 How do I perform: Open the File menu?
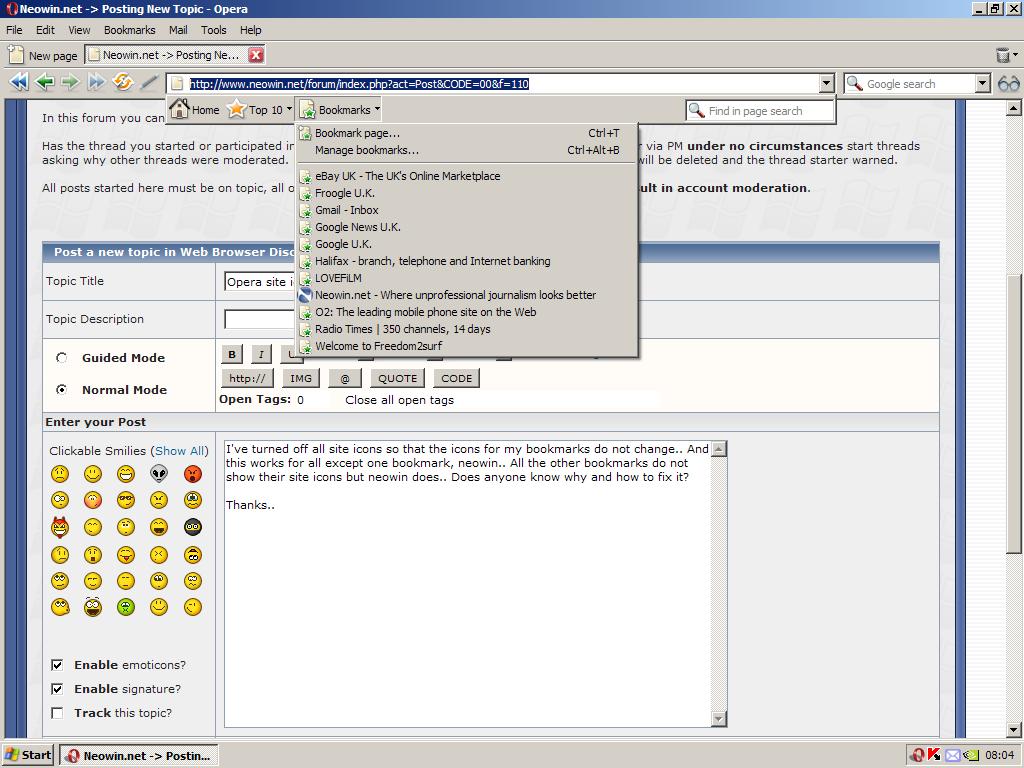[x=14, y=30]
